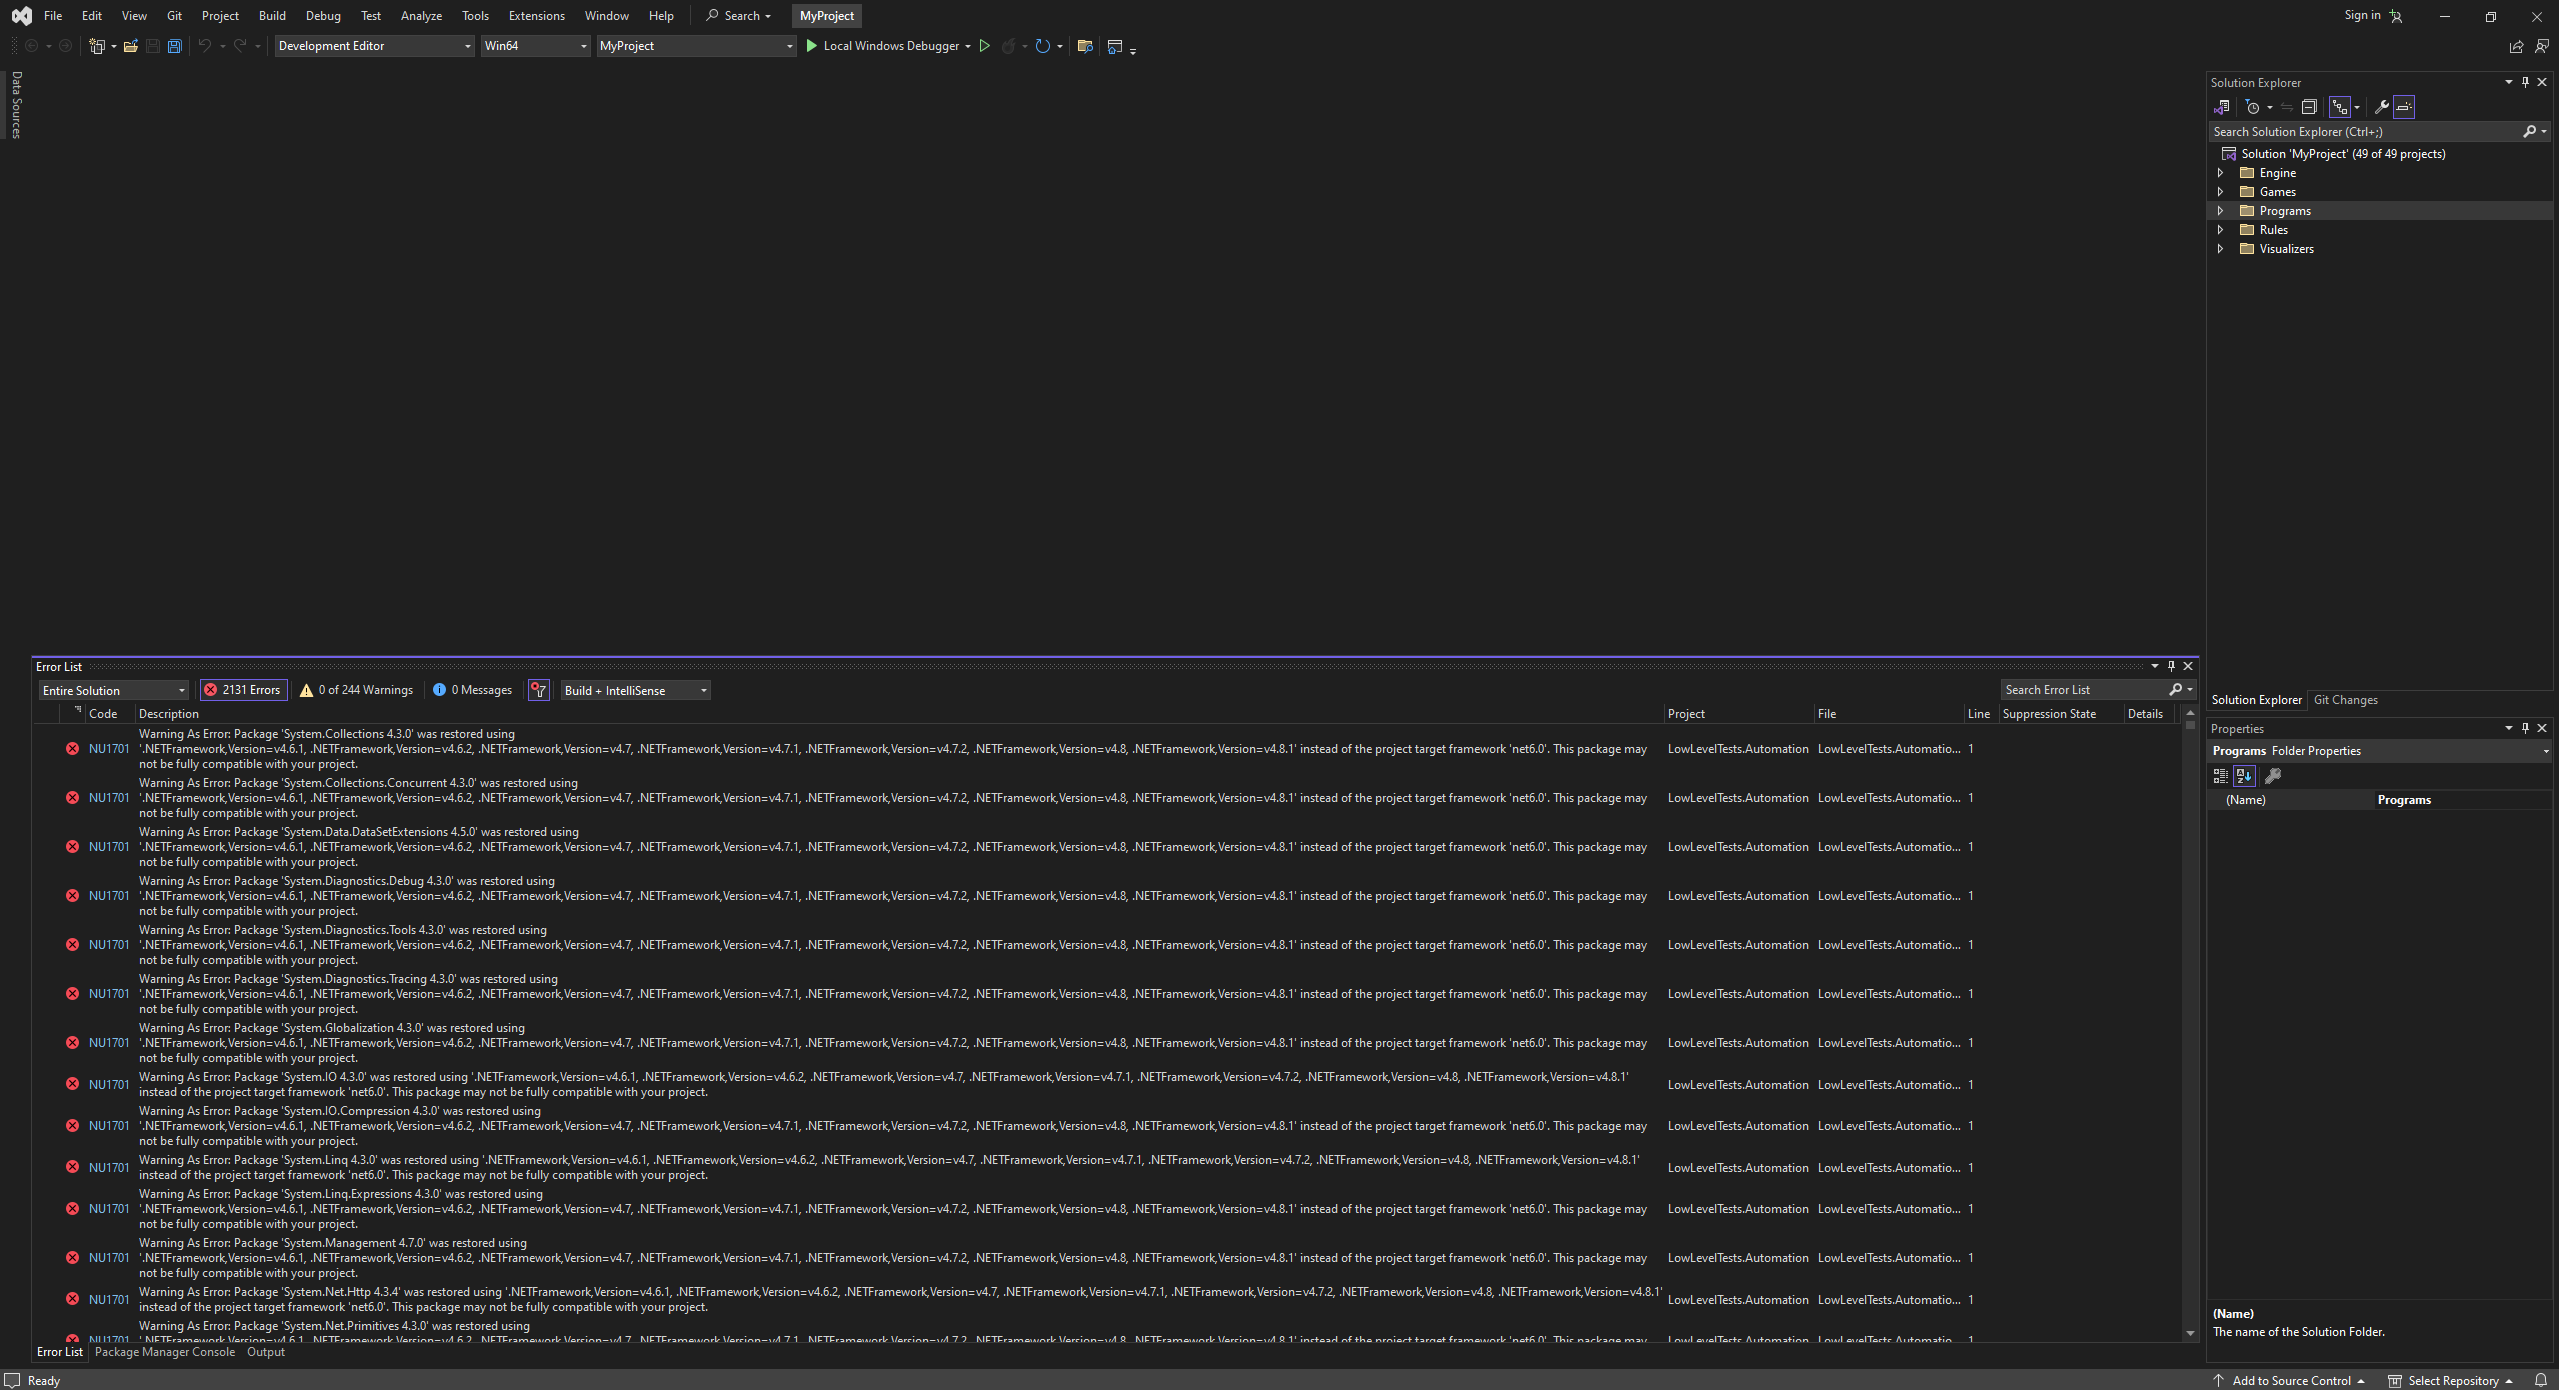Switch to Package Manager Console tab
Viewport: 2559px width, 1390px height.
(165, 1352)
